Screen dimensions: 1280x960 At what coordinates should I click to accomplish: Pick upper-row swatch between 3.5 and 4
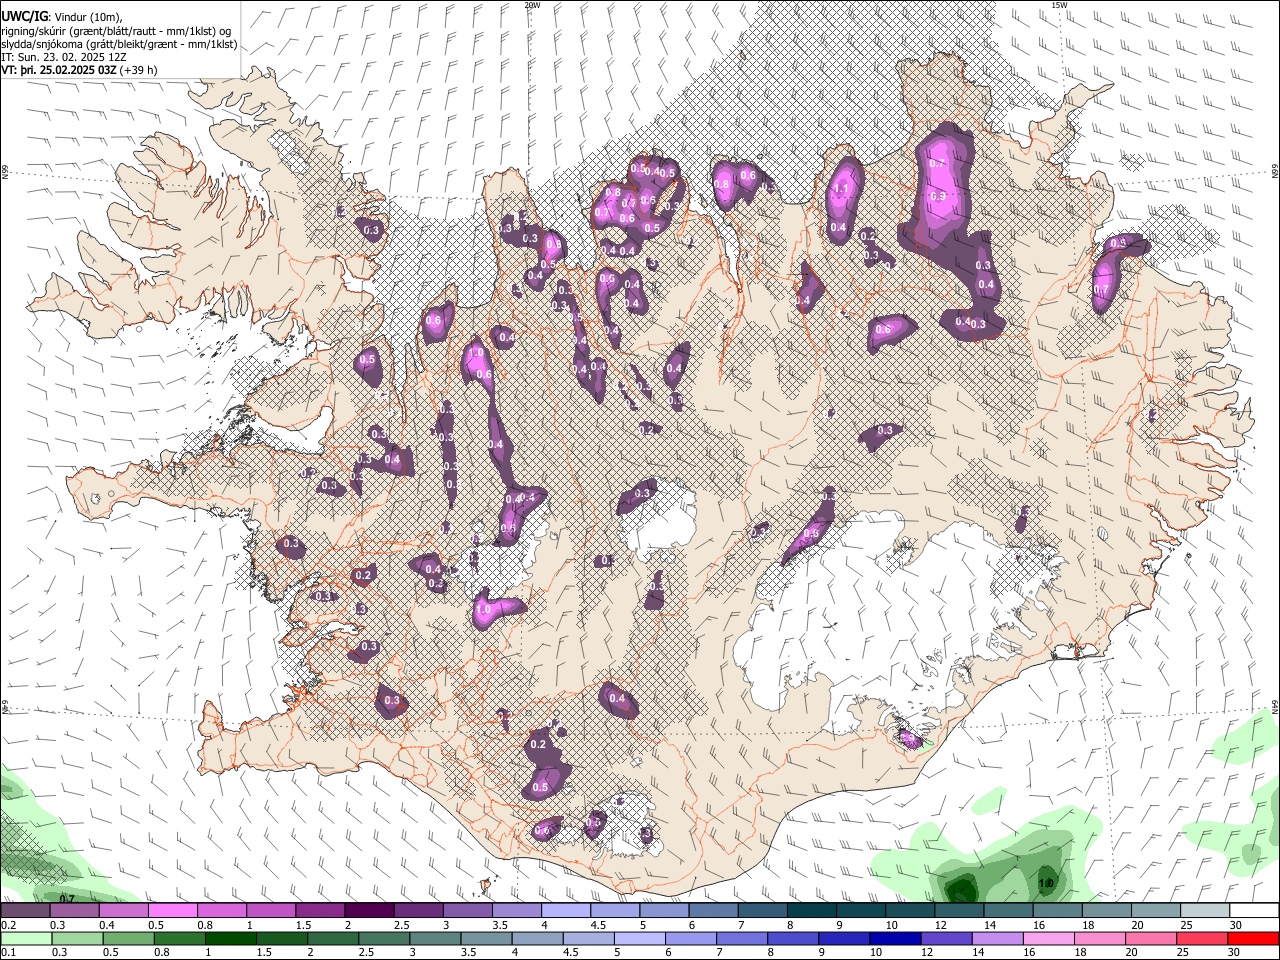coord(516,910)
